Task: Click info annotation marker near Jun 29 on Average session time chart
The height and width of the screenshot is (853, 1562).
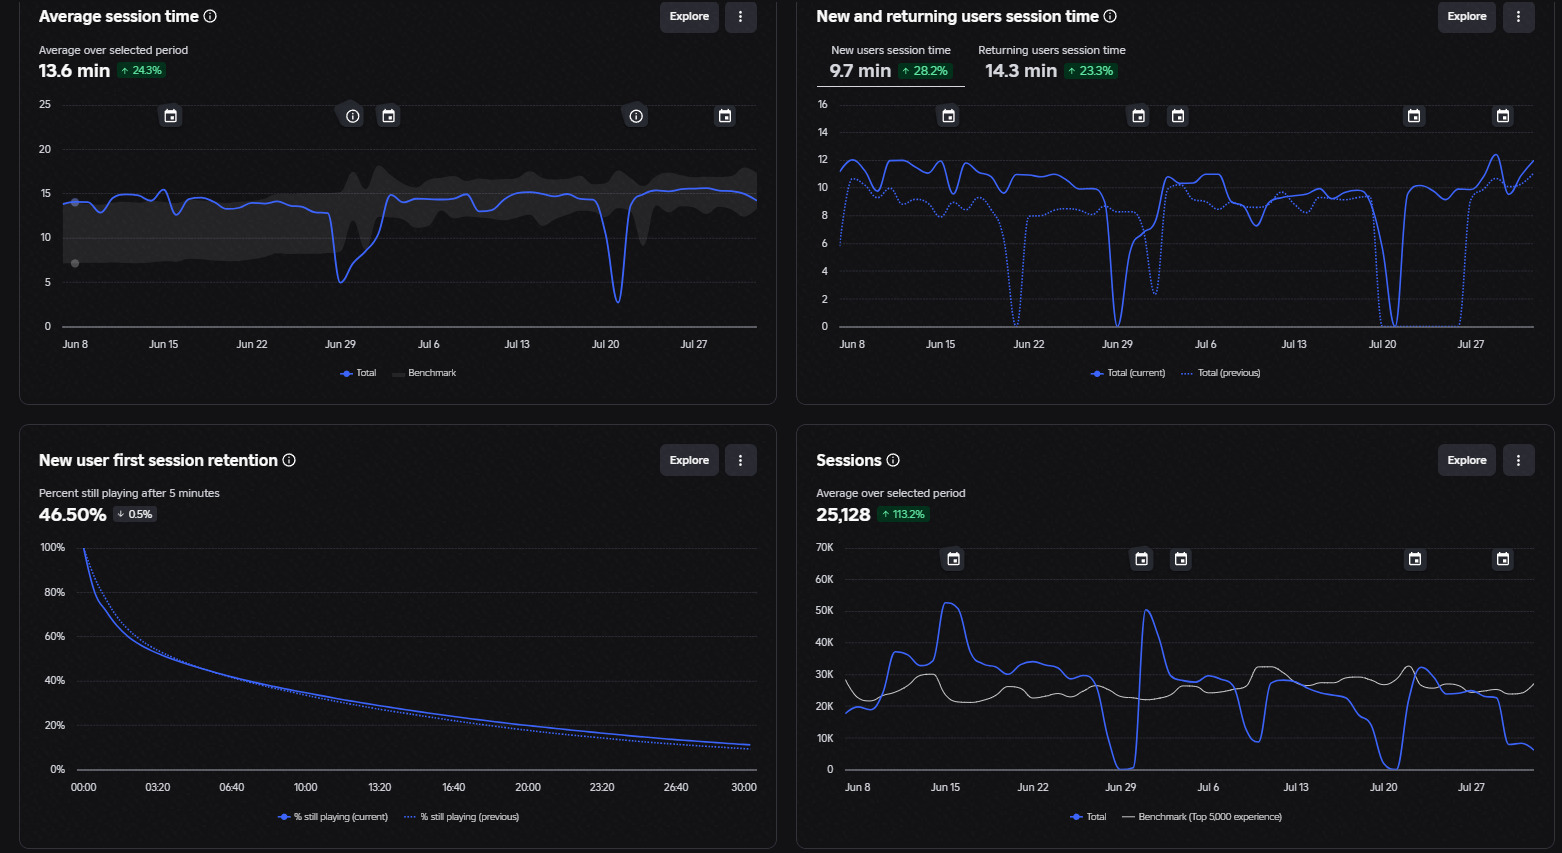Action: (353, 116)
